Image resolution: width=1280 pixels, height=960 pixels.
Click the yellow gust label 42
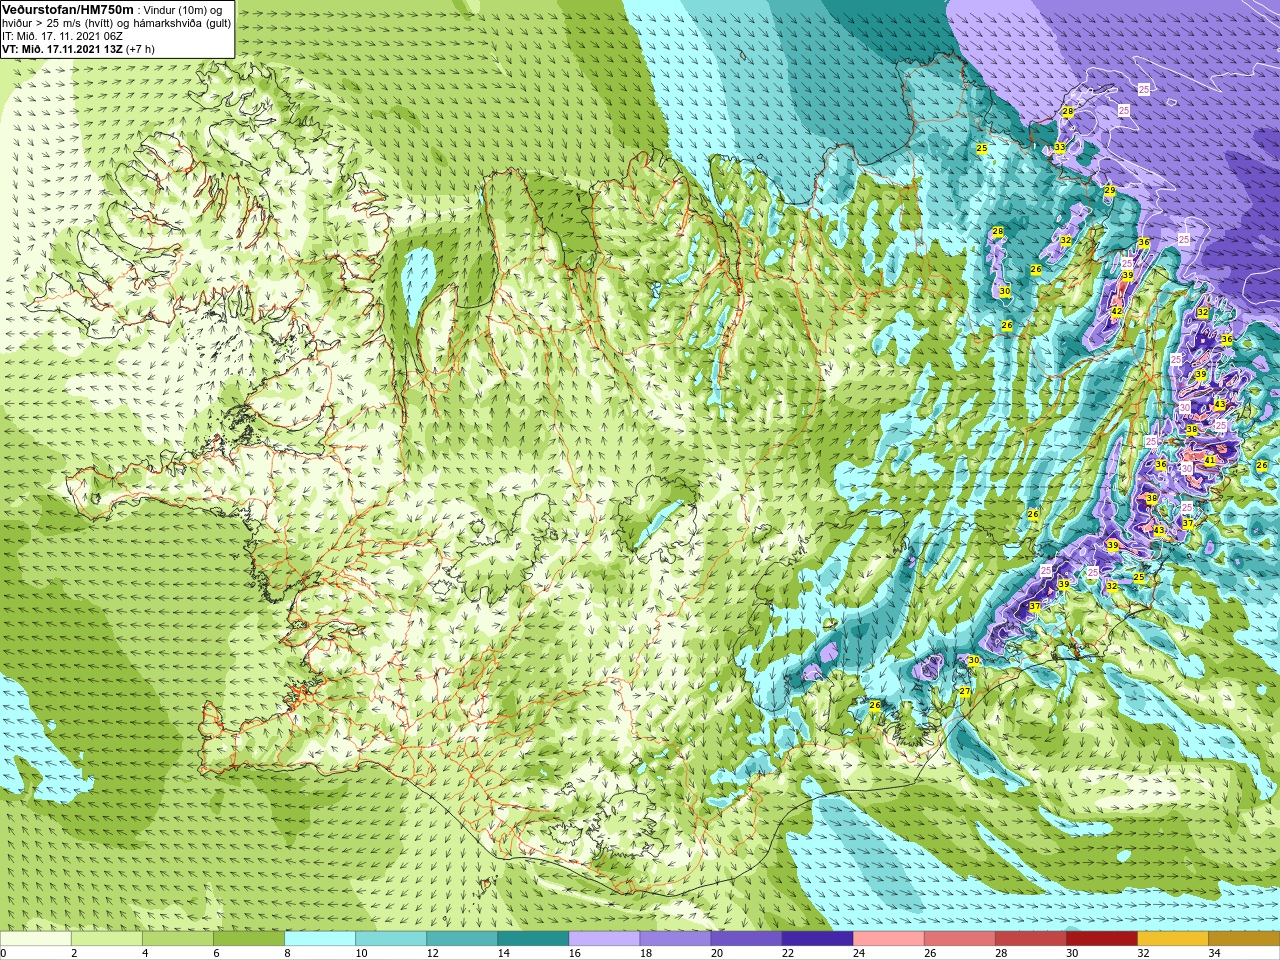[x=1117, y=312]
